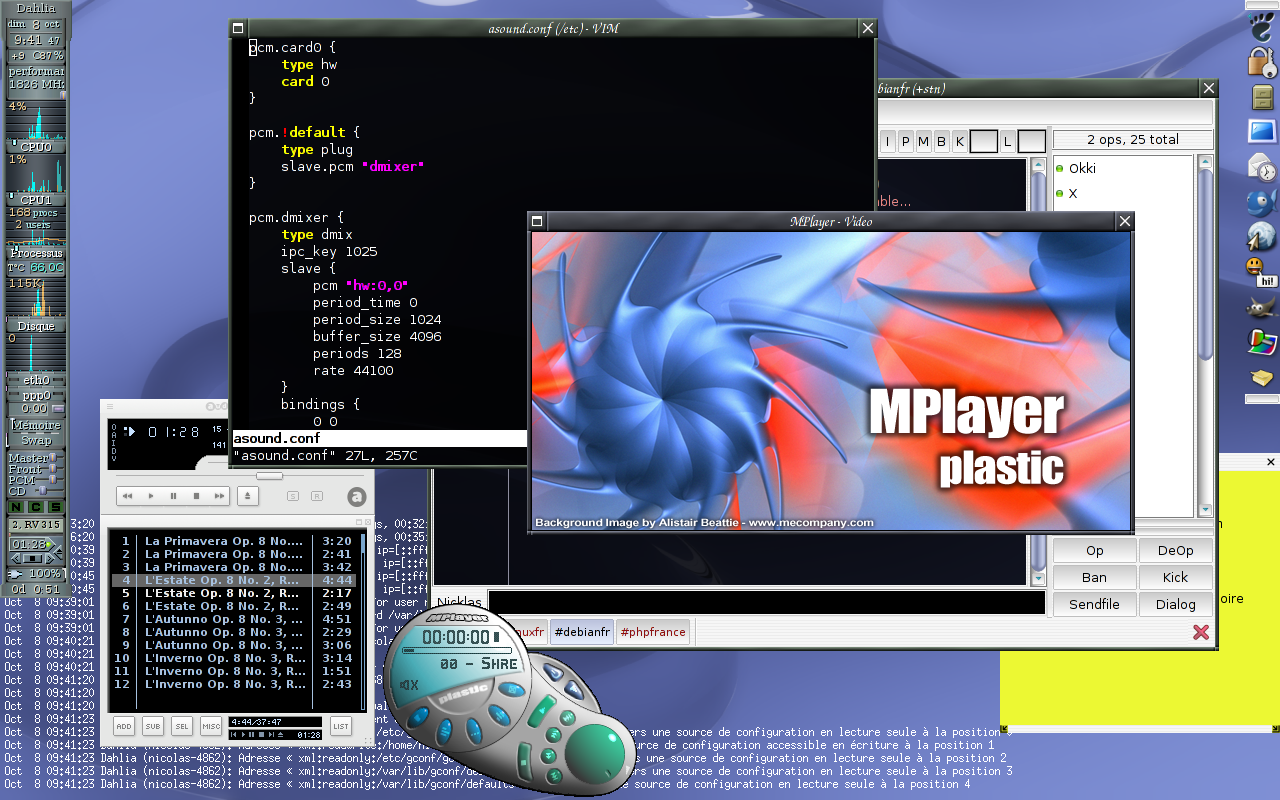Image resolution: width=1280 pixels, height=800 pixels.
Task: Toggle channel mode I in IRC window
Action: click(x=887, y=142)
